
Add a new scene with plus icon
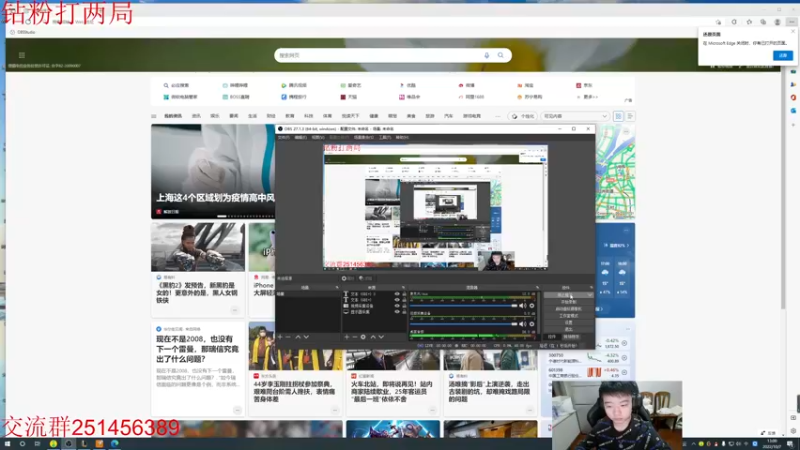280,337
